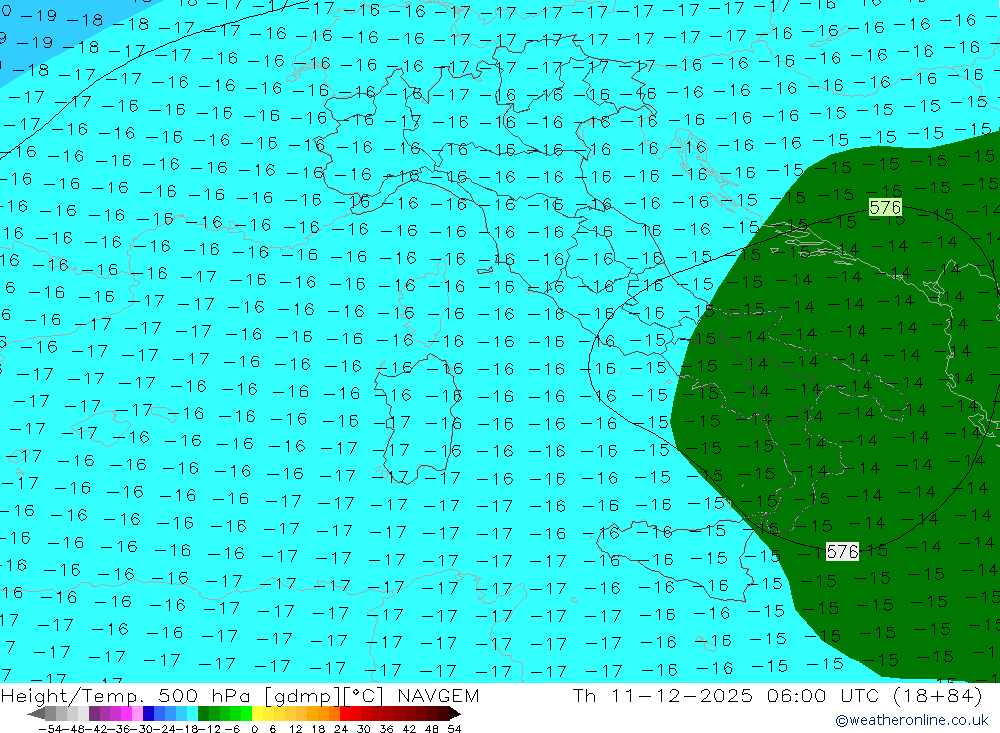Click the bright red 24 legend swatch
Viewport: 1000px width, 733px height.
pos(345,714)
